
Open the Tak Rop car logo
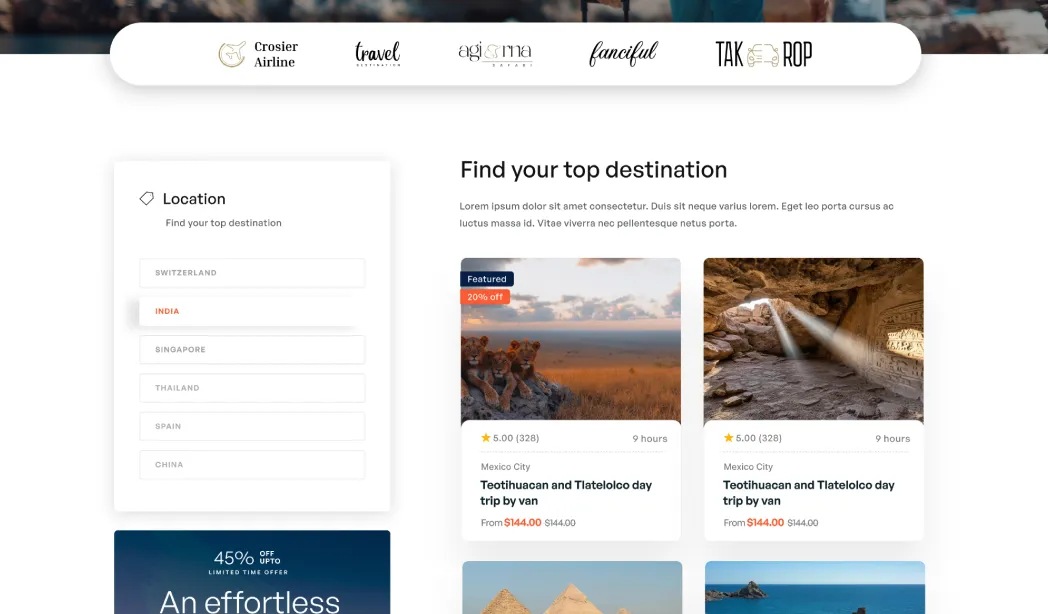[764, 54]
